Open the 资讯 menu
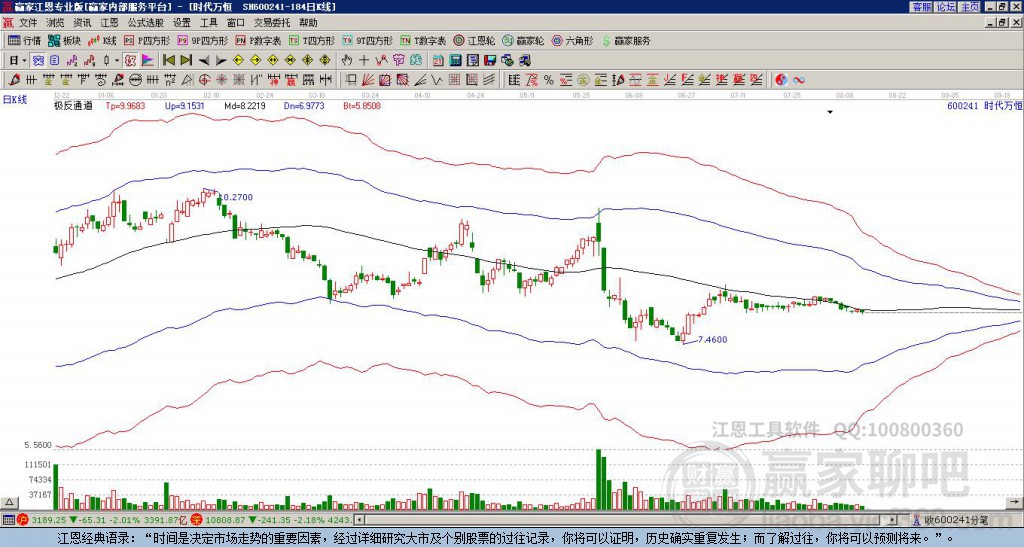The height and width of the screenshot is (548, 1024). (x=82, y=23)
